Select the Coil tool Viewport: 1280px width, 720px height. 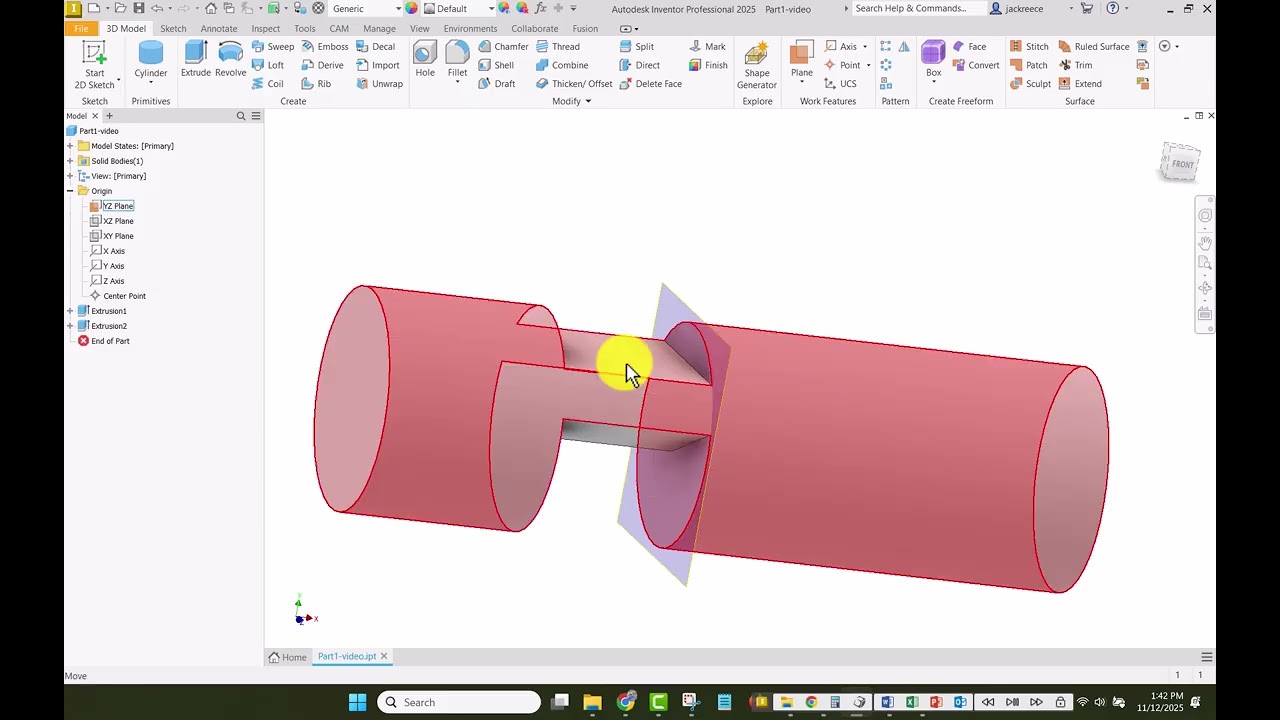pyautogui.click(x=268, y=84)
